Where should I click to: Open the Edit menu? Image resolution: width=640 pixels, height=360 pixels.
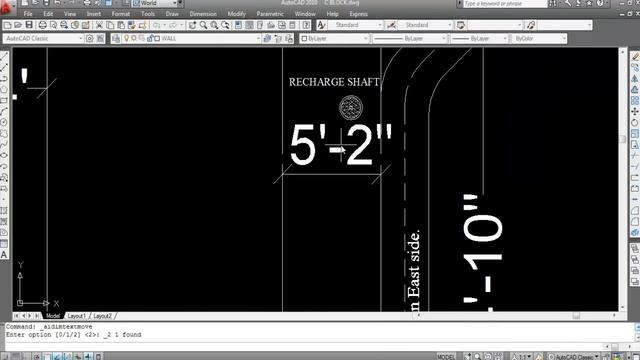point(48,14)
